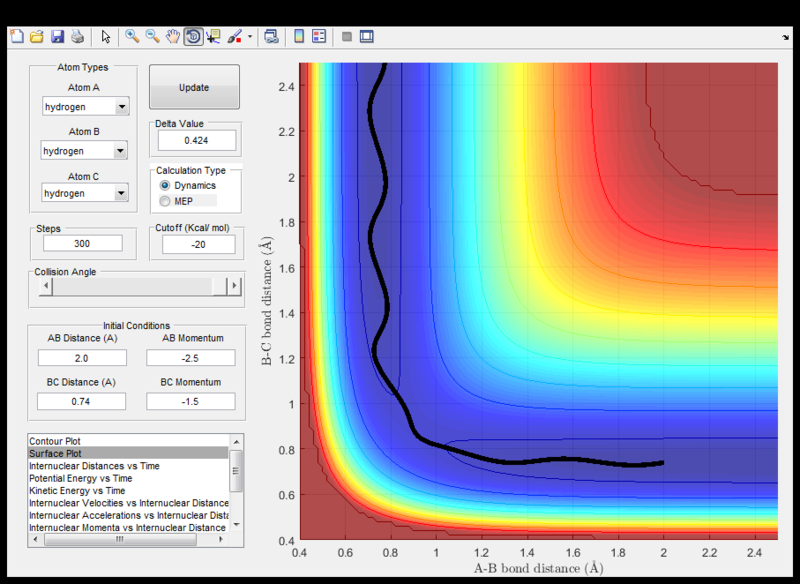
Task: Expand the Atom C dropdown
Action: point(121,193)
